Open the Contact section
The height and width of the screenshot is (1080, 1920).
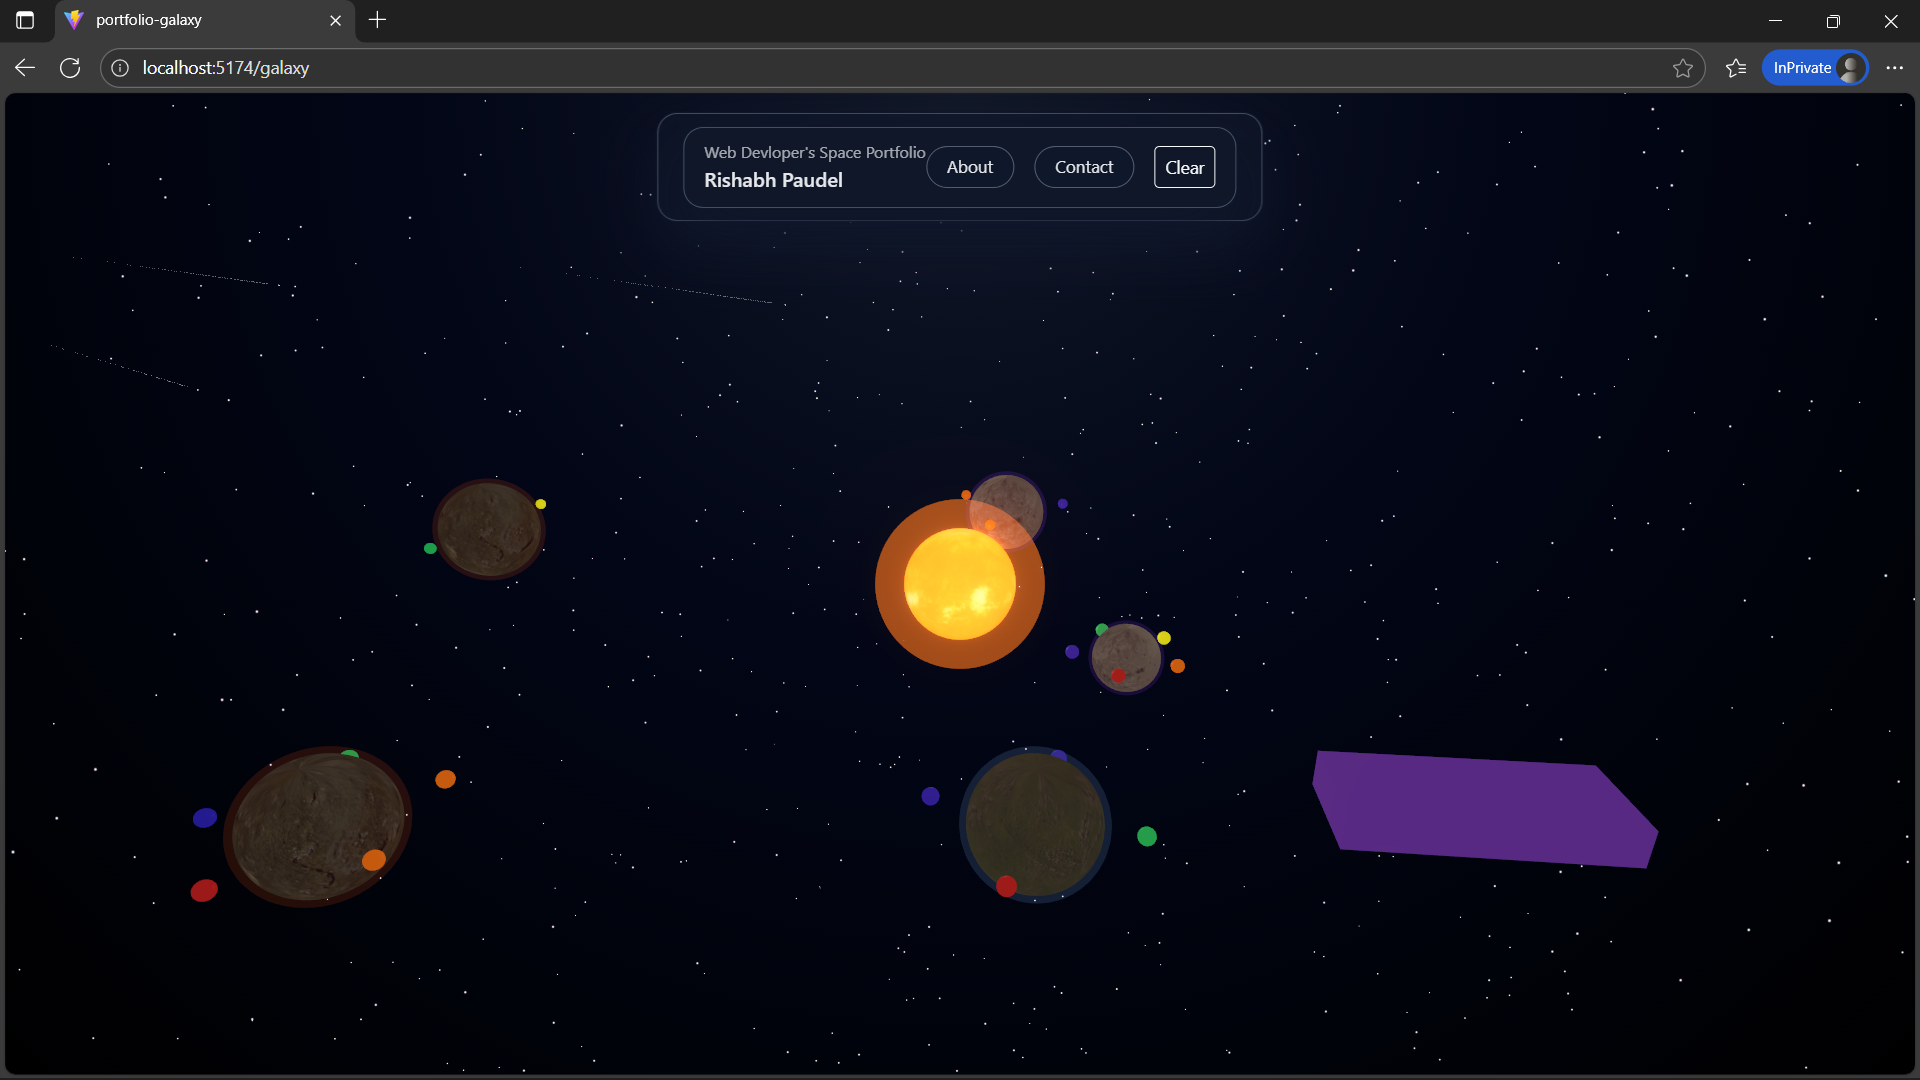point(1083,167)
